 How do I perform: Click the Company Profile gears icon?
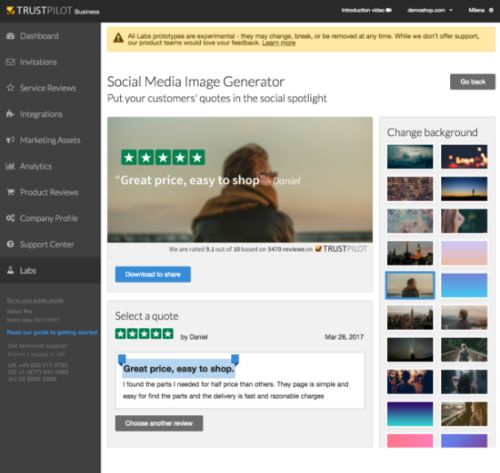click(10, 218)
